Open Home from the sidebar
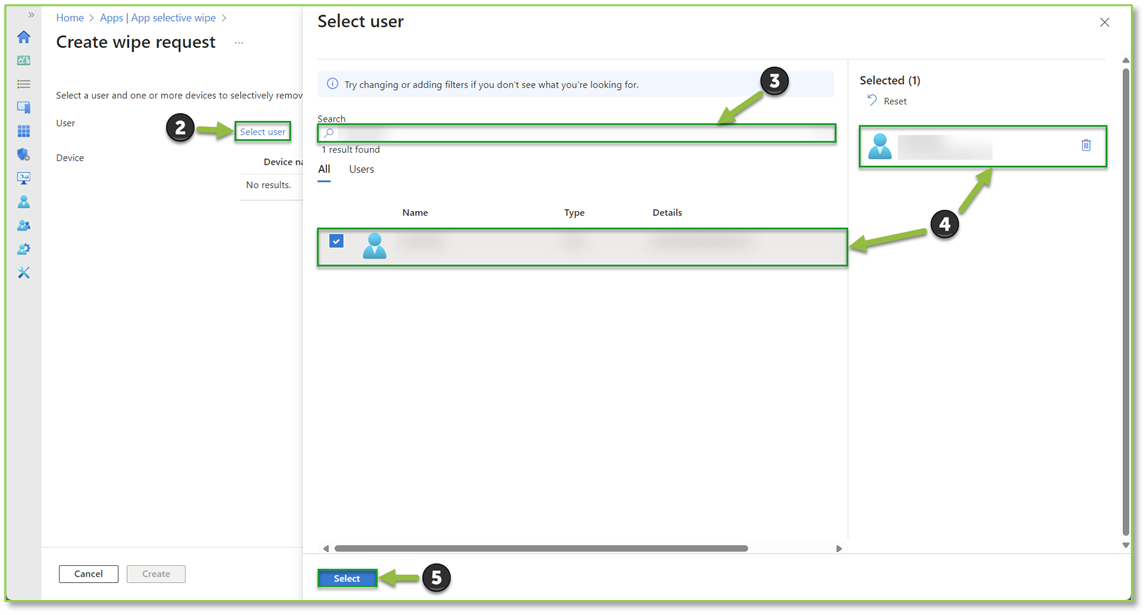 coord(22,36)
